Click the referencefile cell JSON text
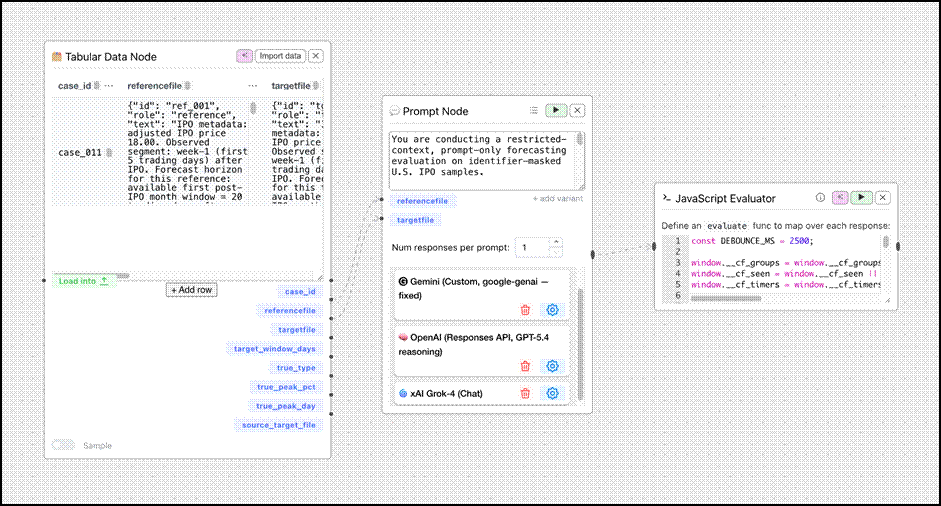941x506 pixels. (x=187, y=151)
